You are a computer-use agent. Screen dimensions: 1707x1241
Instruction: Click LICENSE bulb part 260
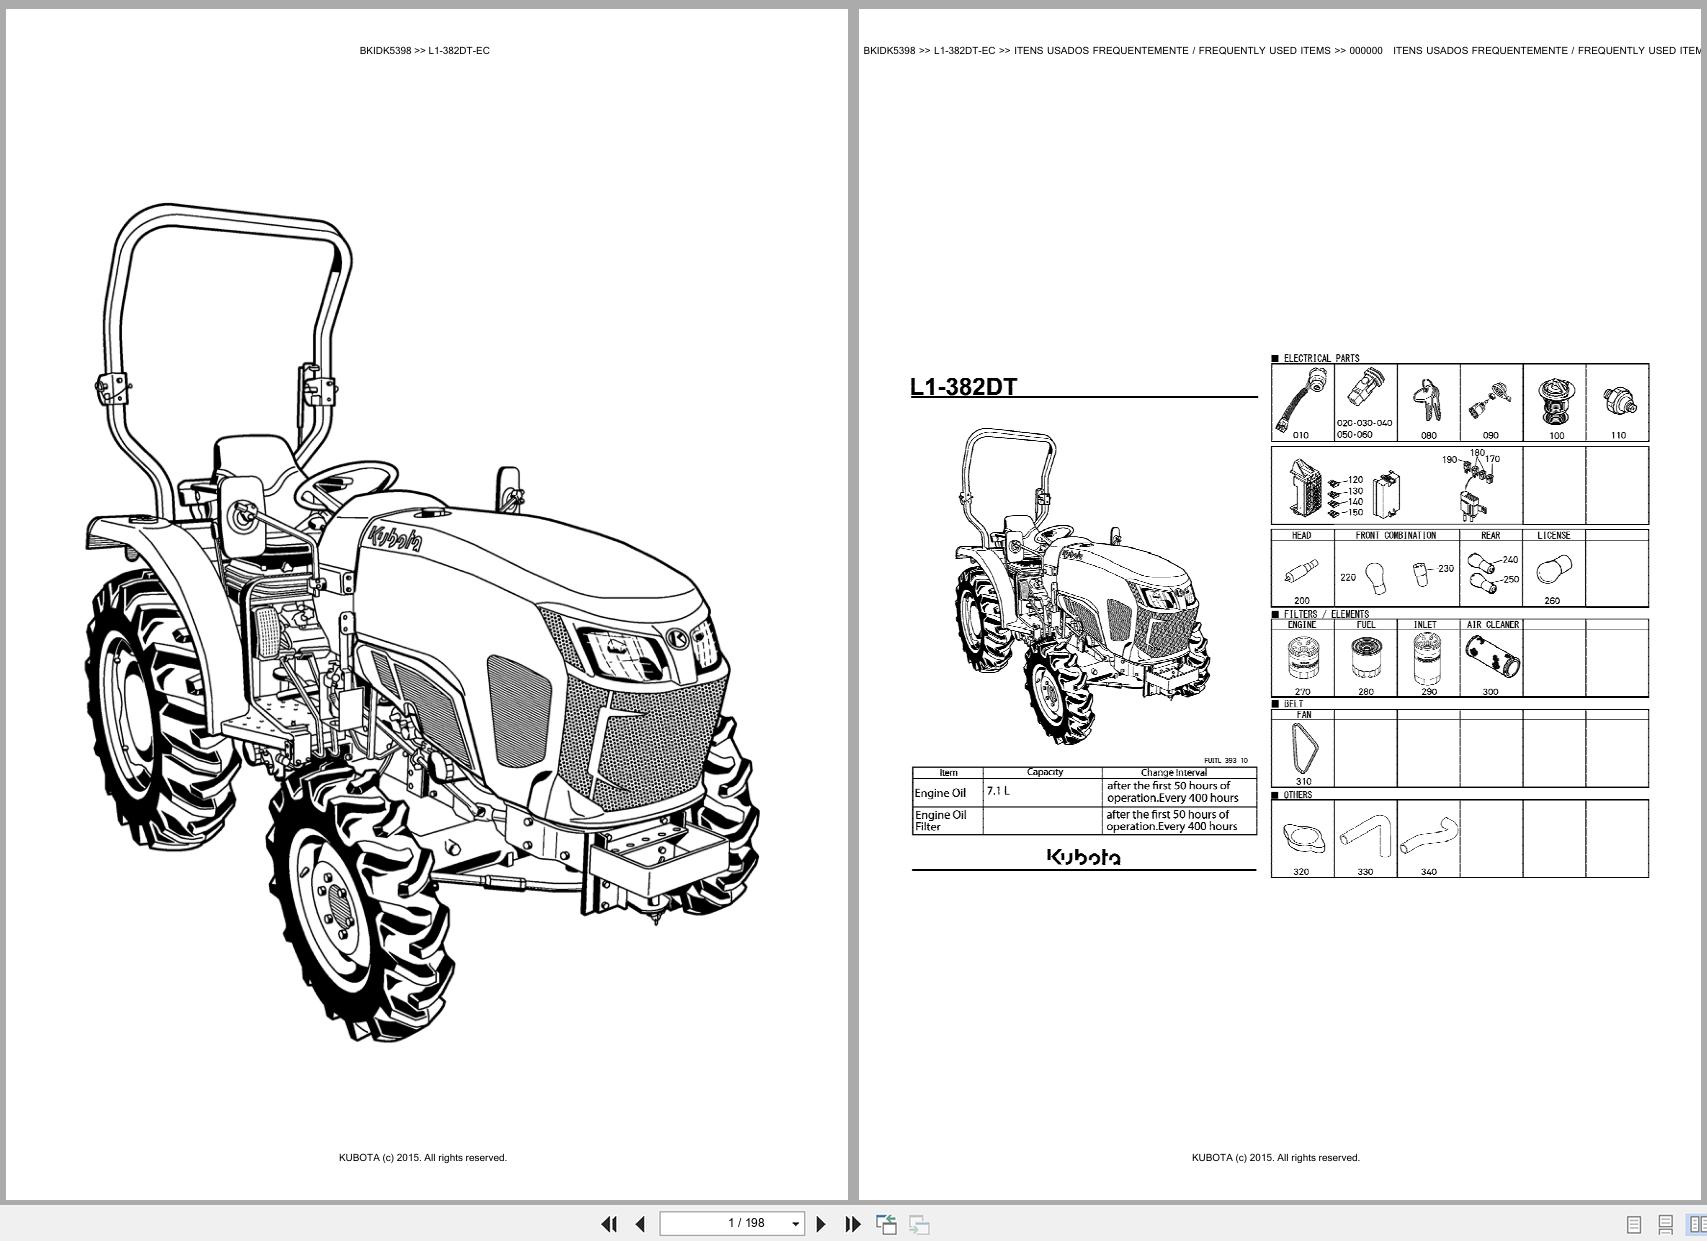(x=1553, y=571)
